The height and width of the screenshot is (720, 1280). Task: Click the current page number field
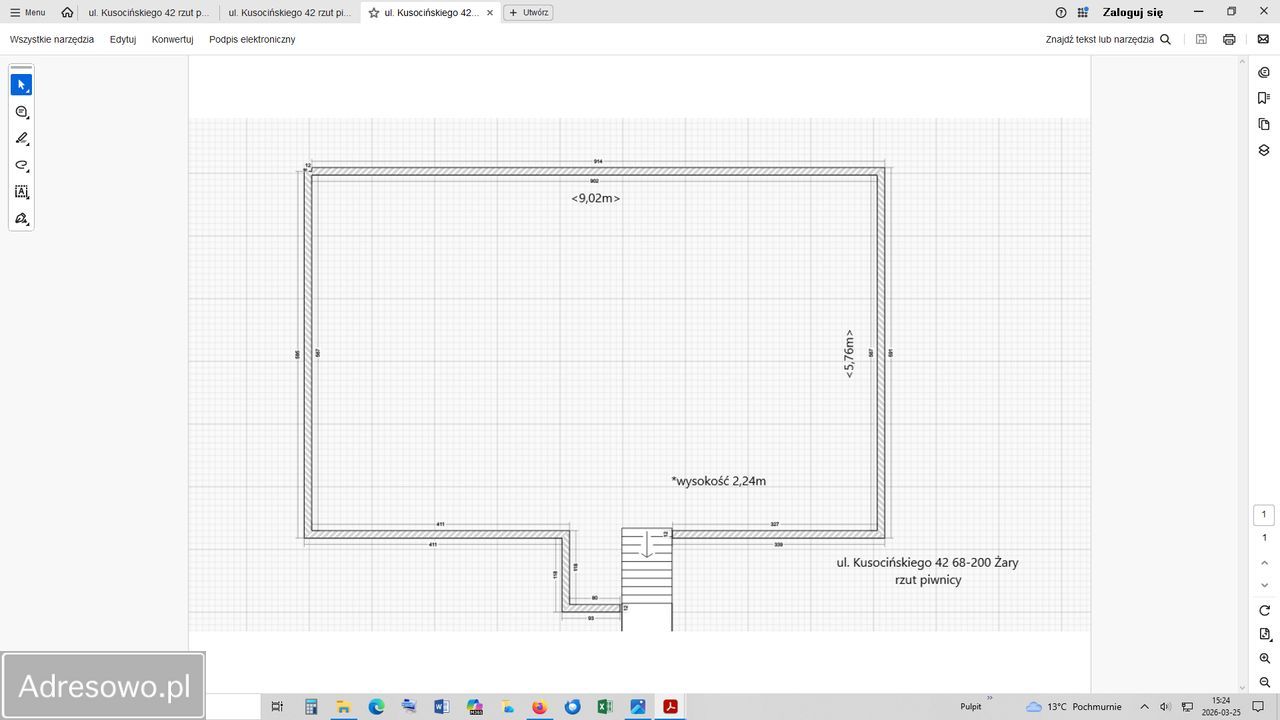coord(1263,515)
